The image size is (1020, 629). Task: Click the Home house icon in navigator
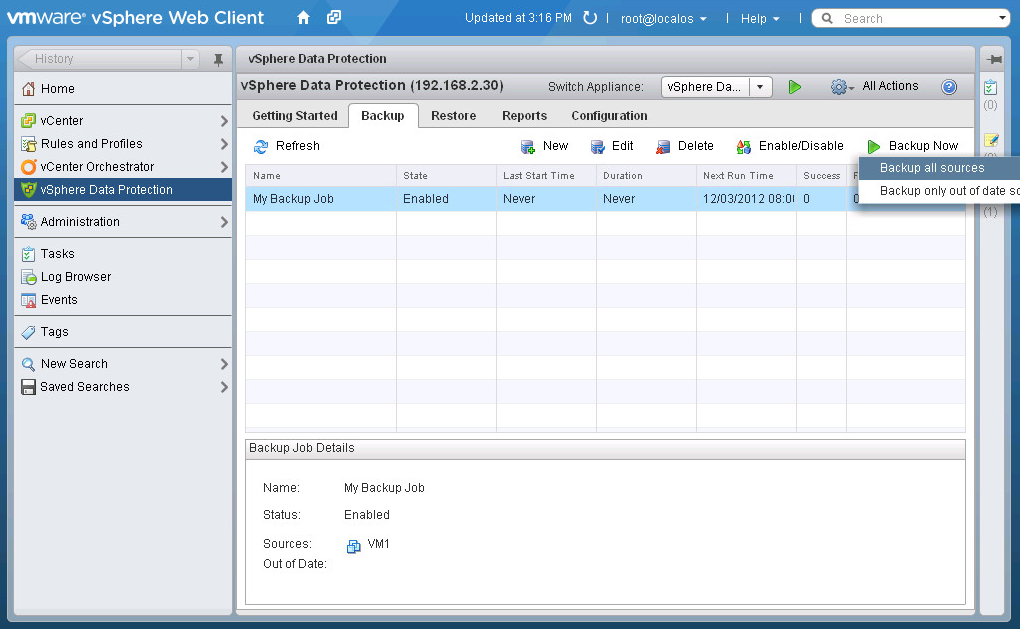click(x=28, y=88)
